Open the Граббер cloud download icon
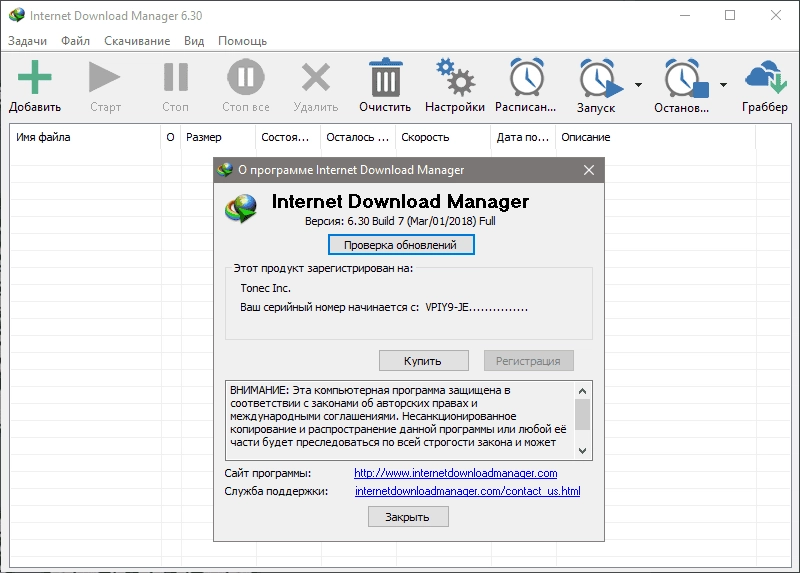Screen dimensions: 800x573 [x=765, y=77]
